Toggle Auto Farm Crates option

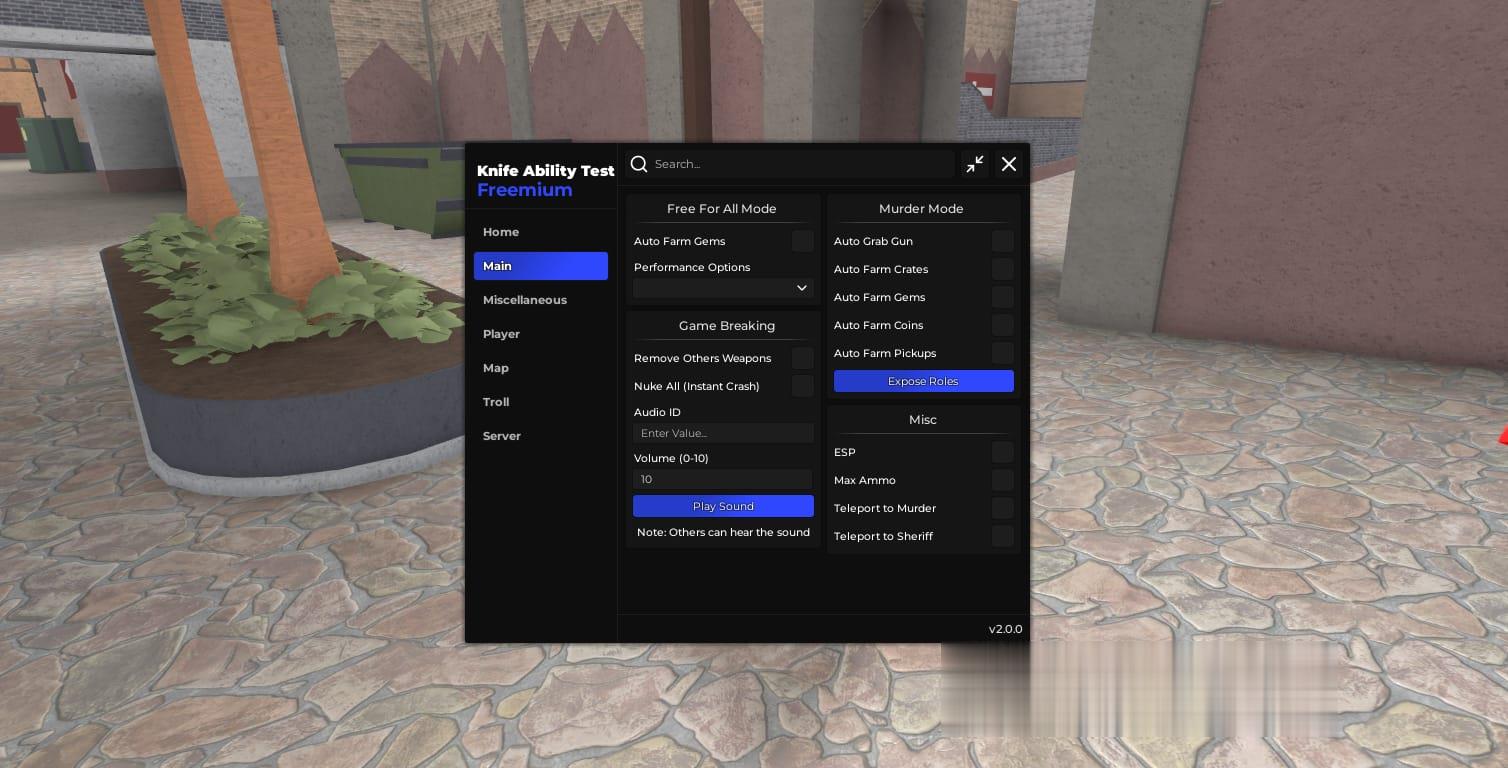pyautogui.click(x=1002, y=269)
